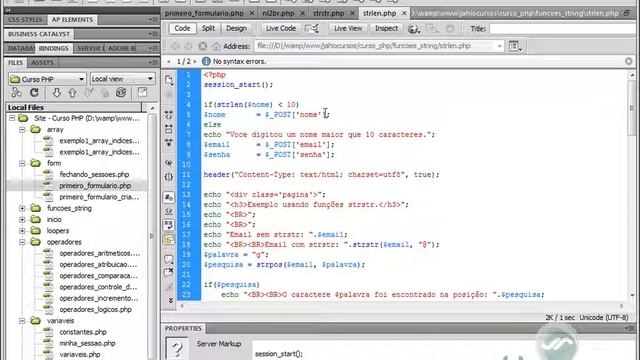This screenshot has width=640, height=360.
Task: Collapse Full Tag icon in coding toolbar
Action: [x=169, y=115]
